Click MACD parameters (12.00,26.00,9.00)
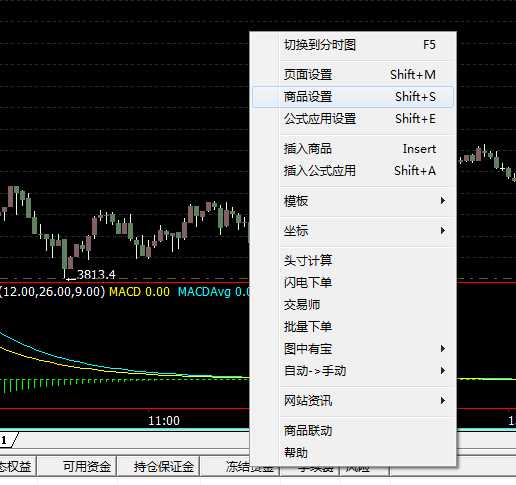Screen dimensions: 516x485 pos(52,292)
